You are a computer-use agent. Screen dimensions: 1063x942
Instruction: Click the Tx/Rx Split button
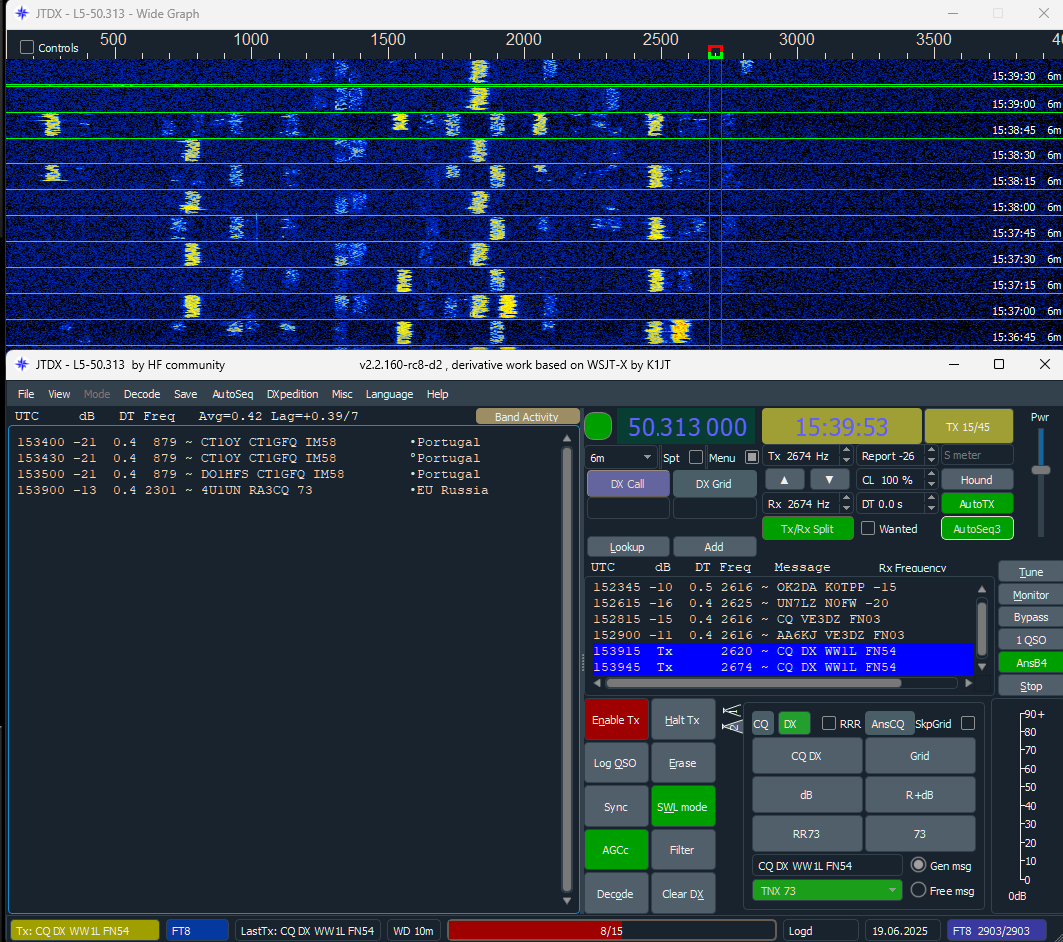click(807, 529)
